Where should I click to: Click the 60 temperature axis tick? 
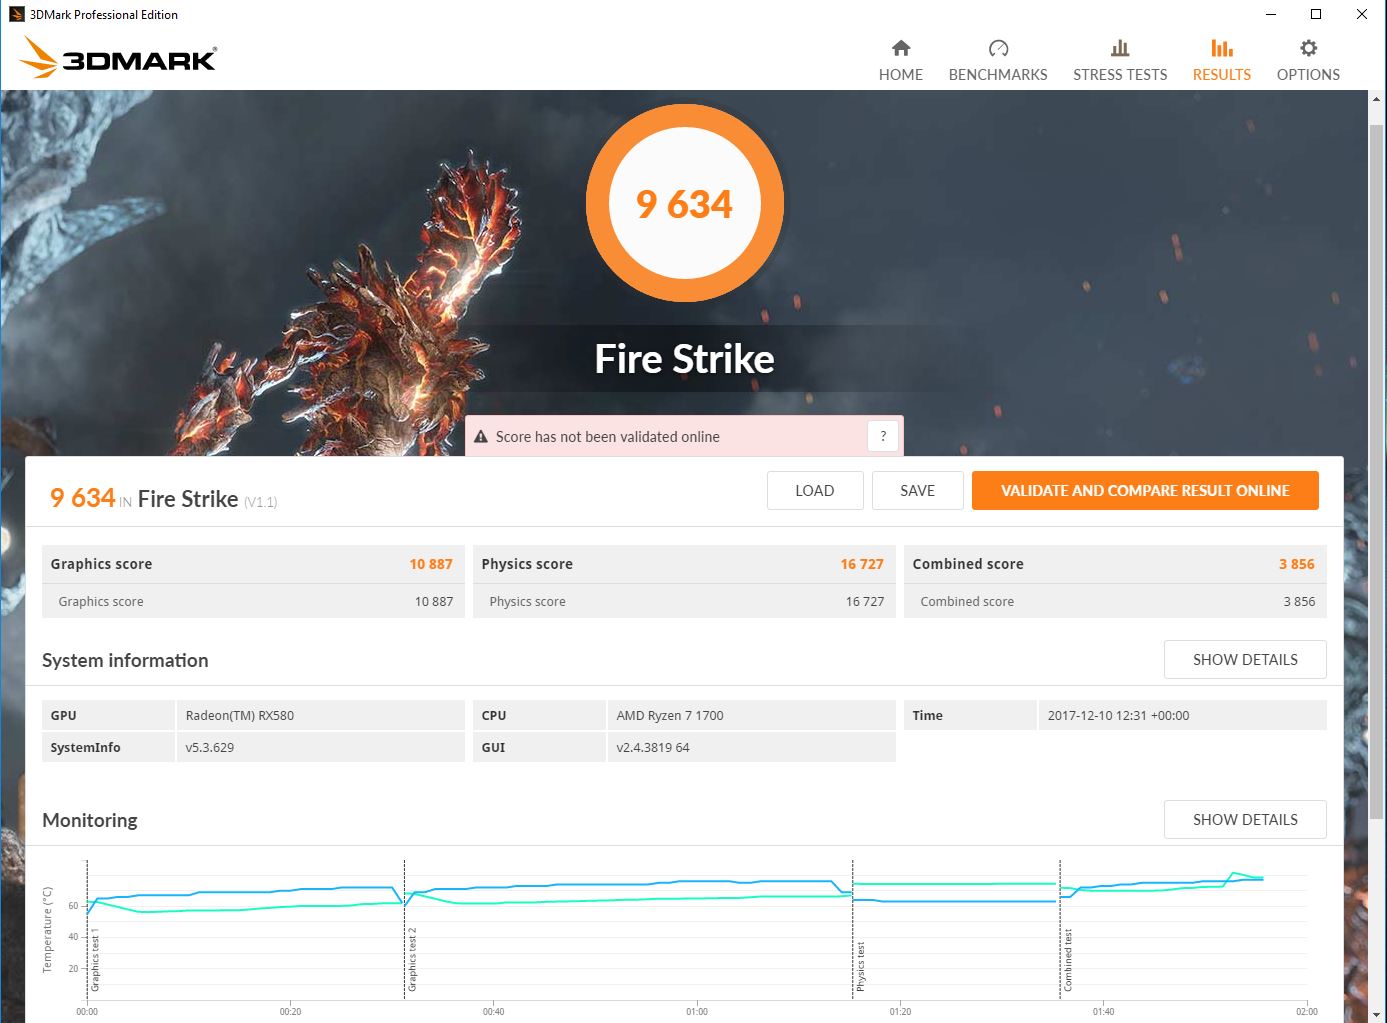click(73, 906)
